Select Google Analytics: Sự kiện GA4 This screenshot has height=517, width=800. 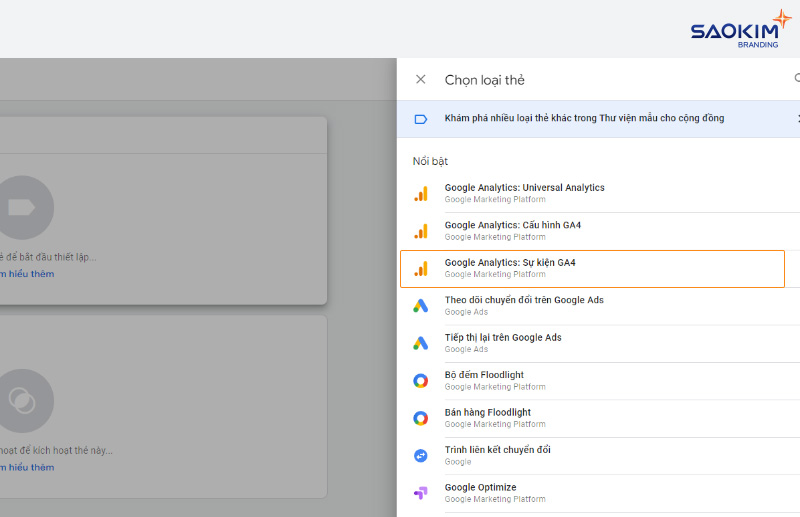(x=592, y=268)
